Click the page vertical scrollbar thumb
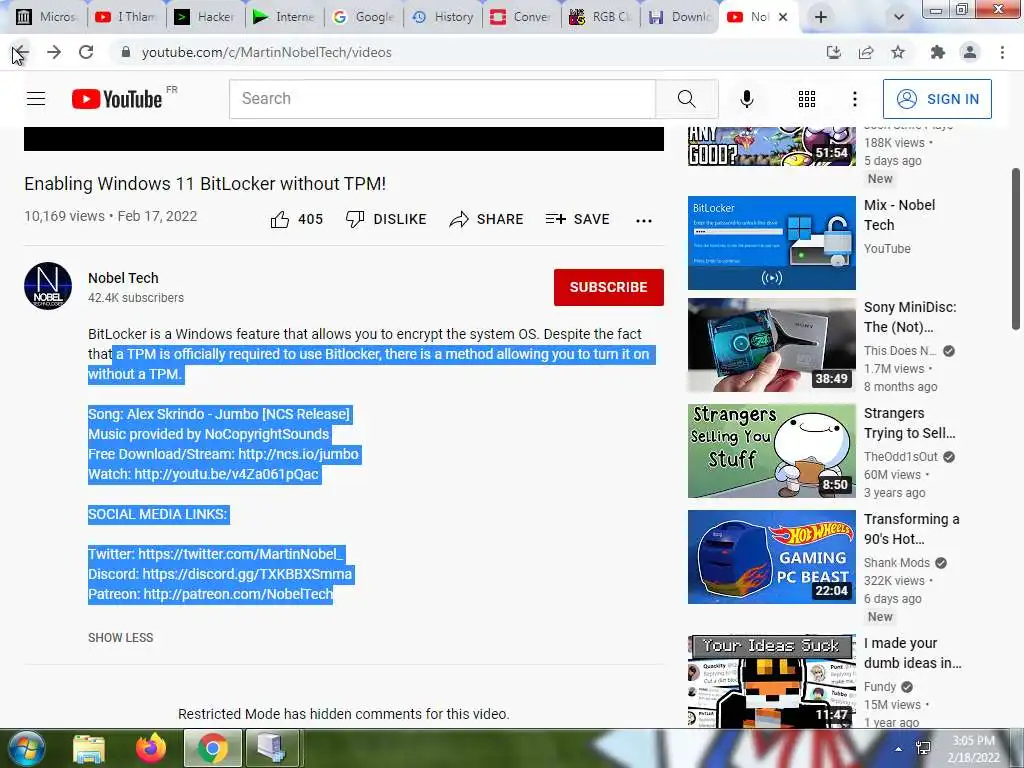The image size is (1024, 768). pos(1016,249)
